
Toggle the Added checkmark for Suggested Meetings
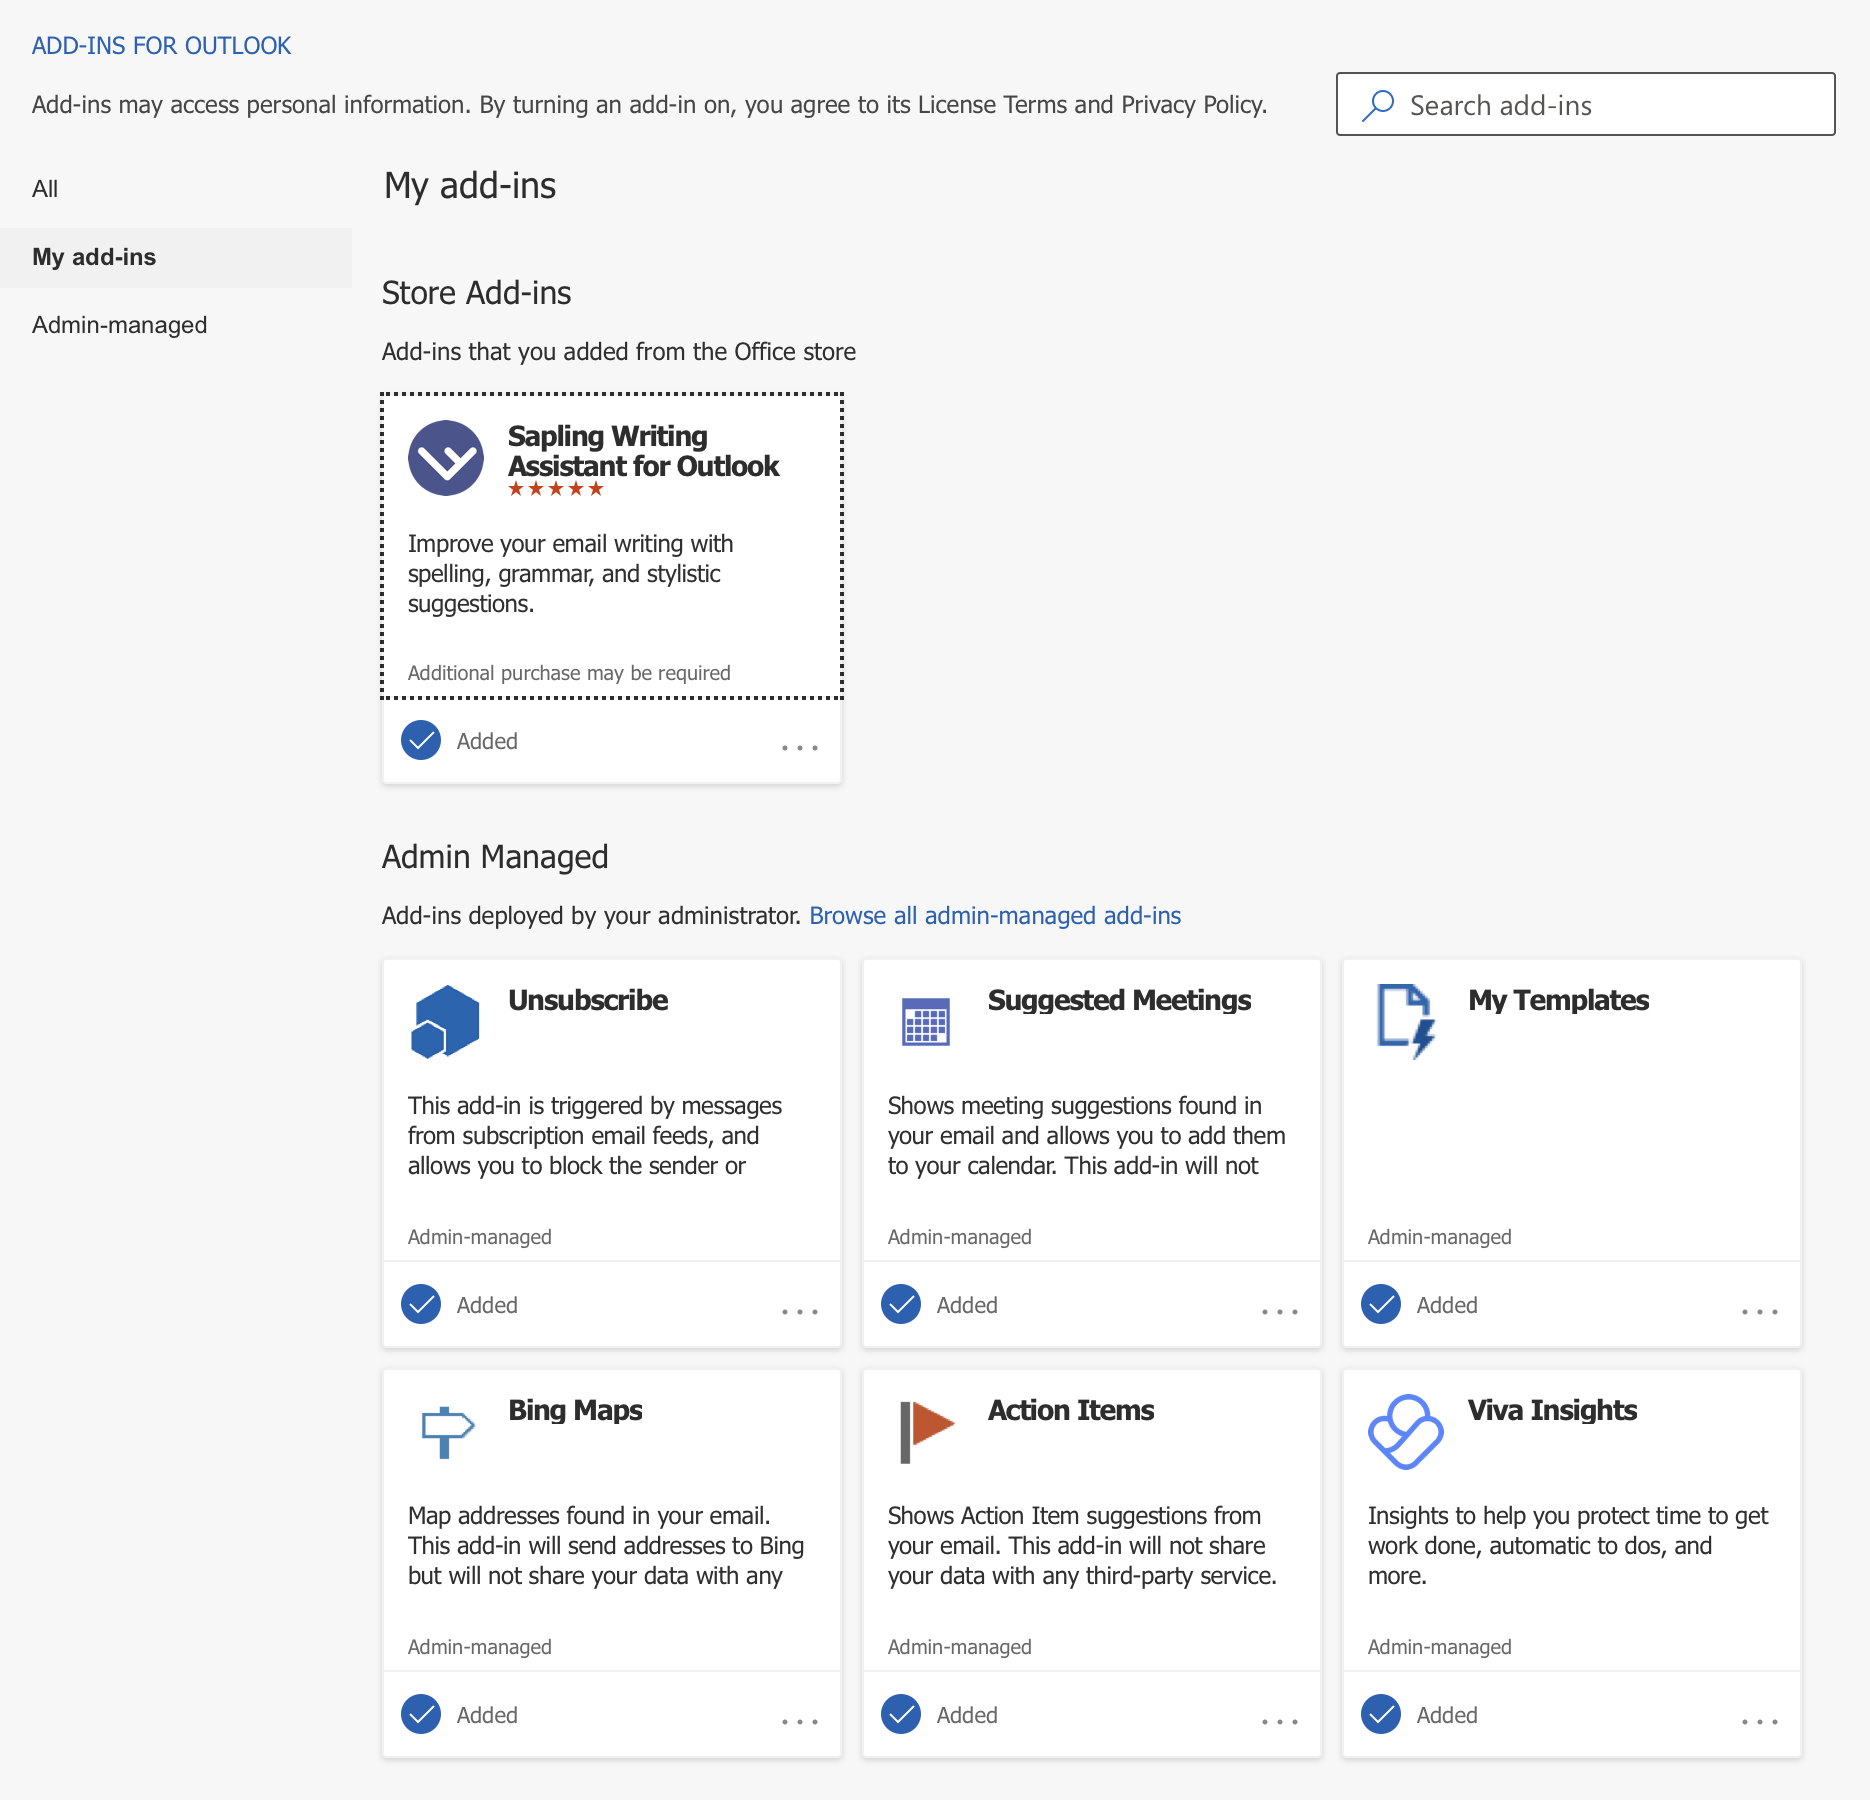(x=901, y=1304)
